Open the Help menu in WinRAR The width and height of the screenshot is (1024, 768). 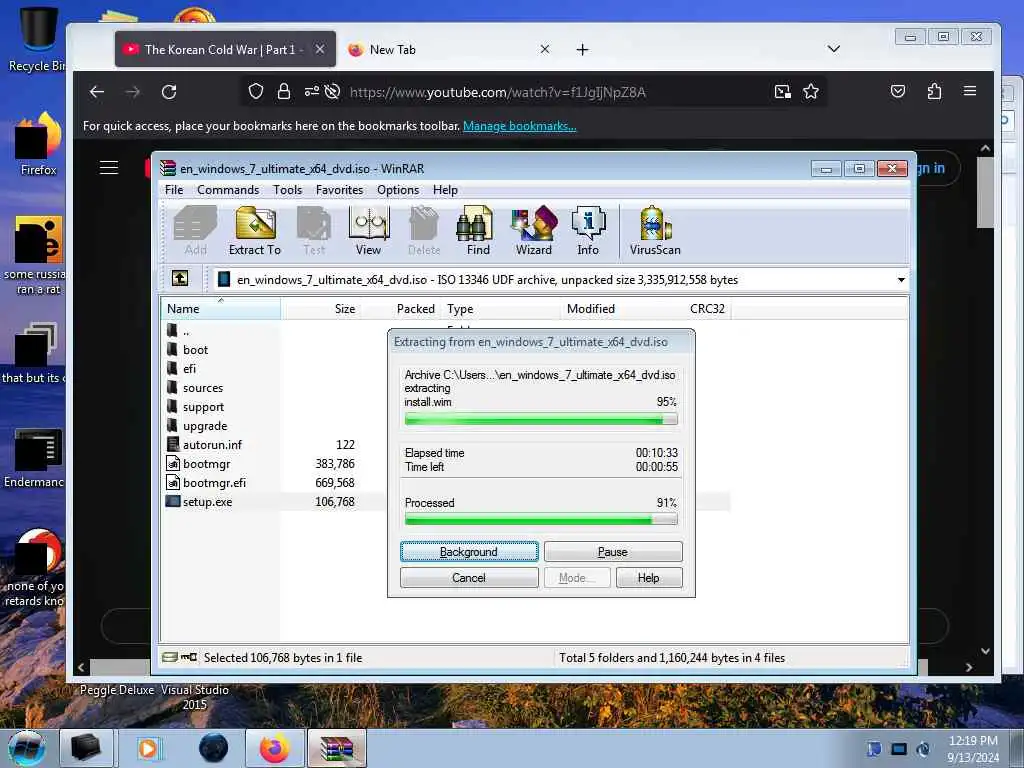445,190
